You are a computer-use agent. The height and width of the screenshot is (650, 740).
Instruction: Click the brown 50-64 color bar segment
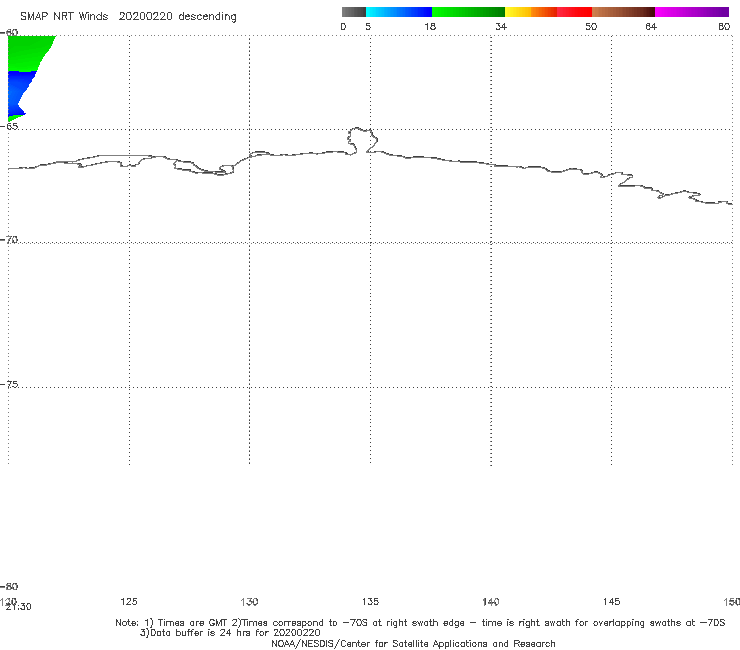pos(623,12)
